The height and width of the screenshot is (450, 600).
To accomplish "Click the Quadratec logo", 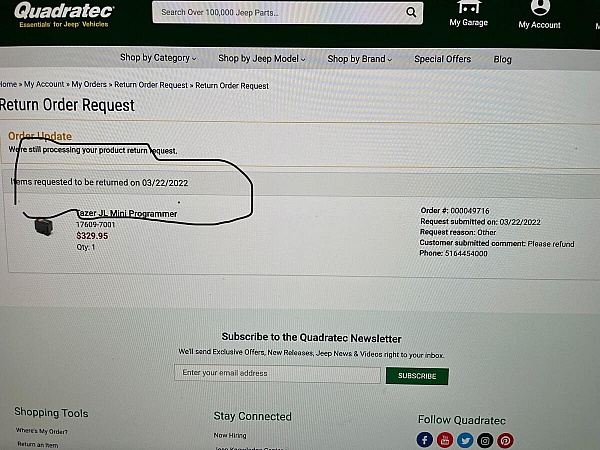I will click(64, 15).
